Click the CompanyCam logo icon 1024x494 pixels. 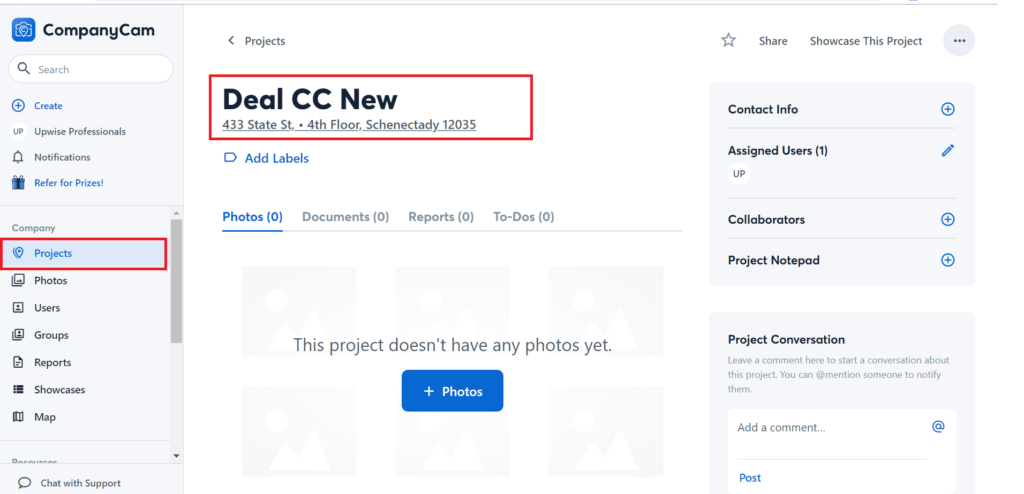click(24, 30)
